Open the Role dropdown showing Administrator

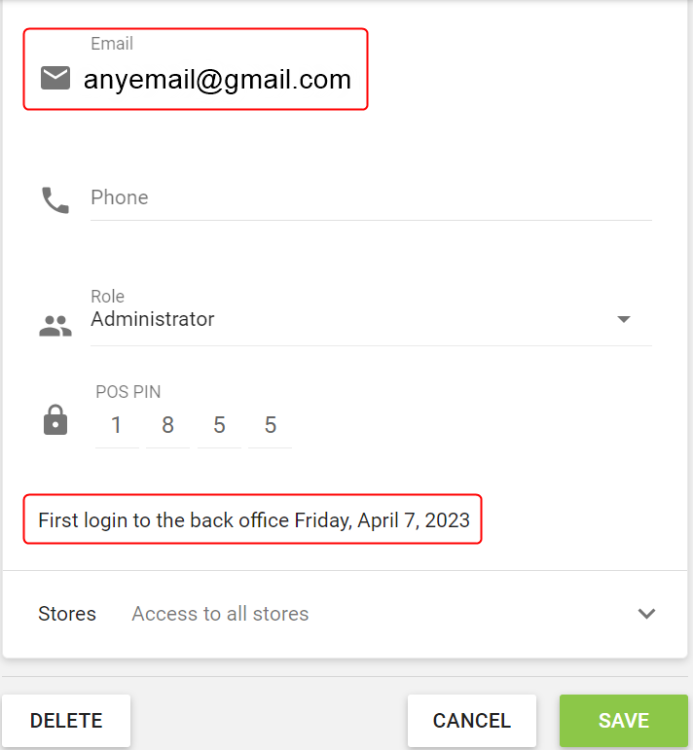350,320
